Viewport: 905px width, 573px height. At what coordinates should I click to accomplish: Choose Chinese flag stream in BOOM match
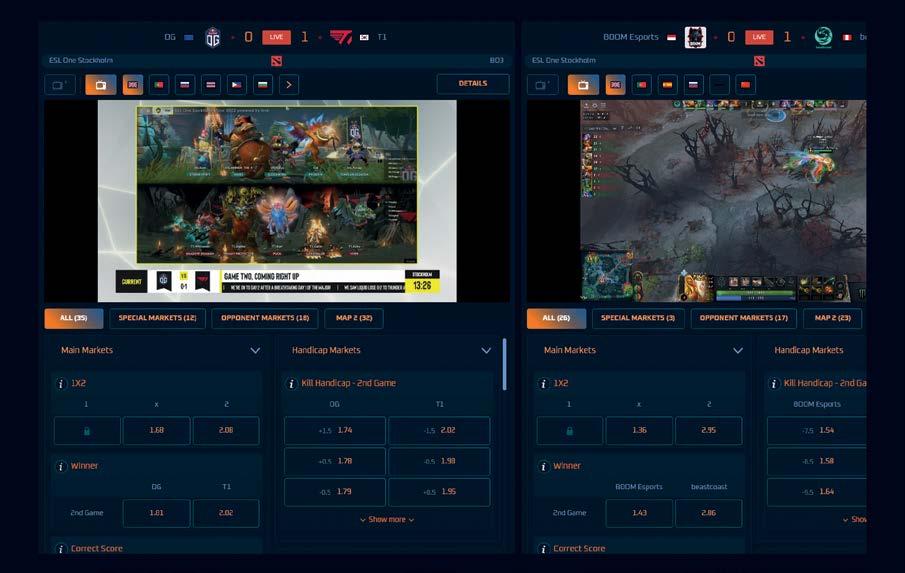[x=745, y=85]
